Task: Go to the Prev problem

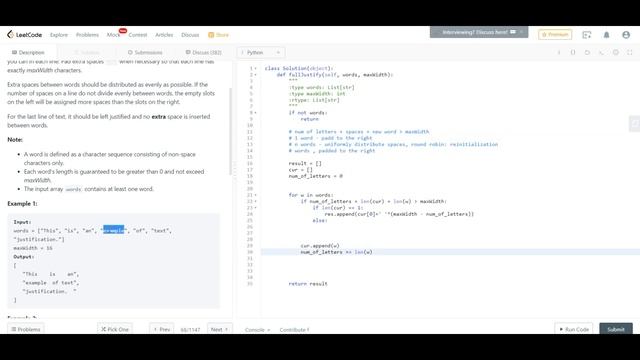Action: tap(162, 329)
